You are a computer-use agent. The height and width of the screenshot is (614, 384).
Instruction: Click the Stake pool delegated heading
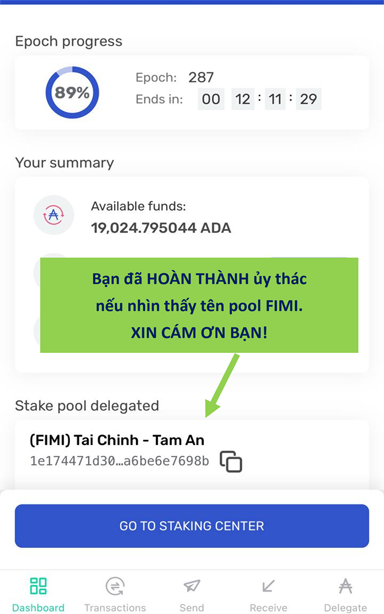[87, 406]
